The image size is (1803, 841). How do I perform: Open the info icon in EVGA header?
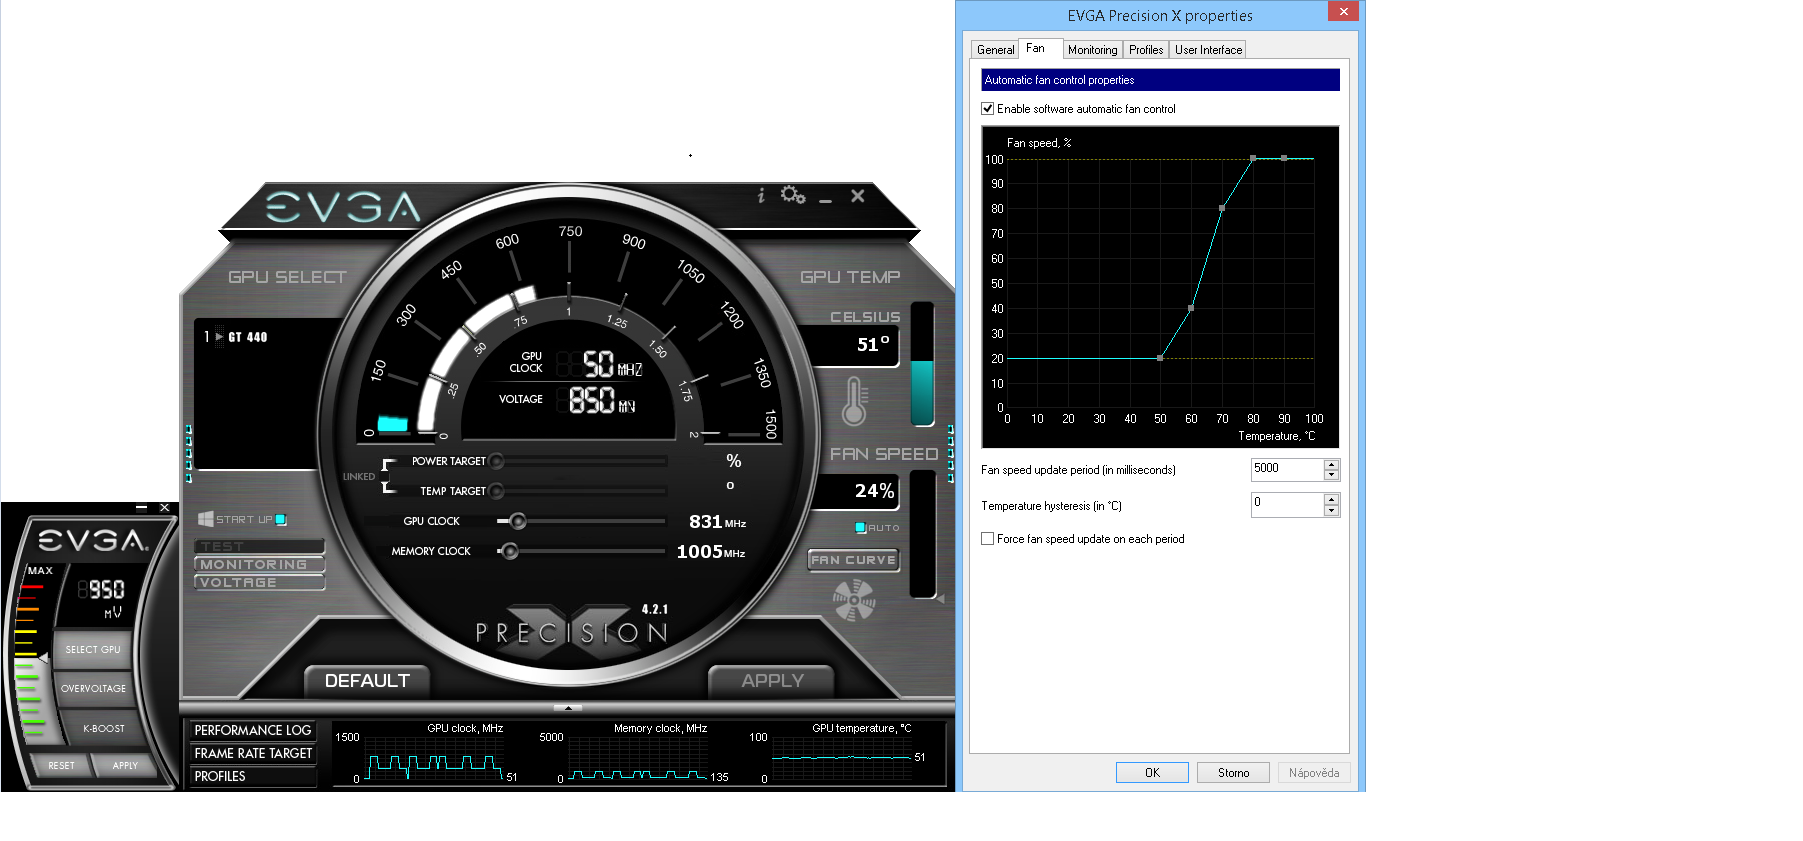click(761, 195)
